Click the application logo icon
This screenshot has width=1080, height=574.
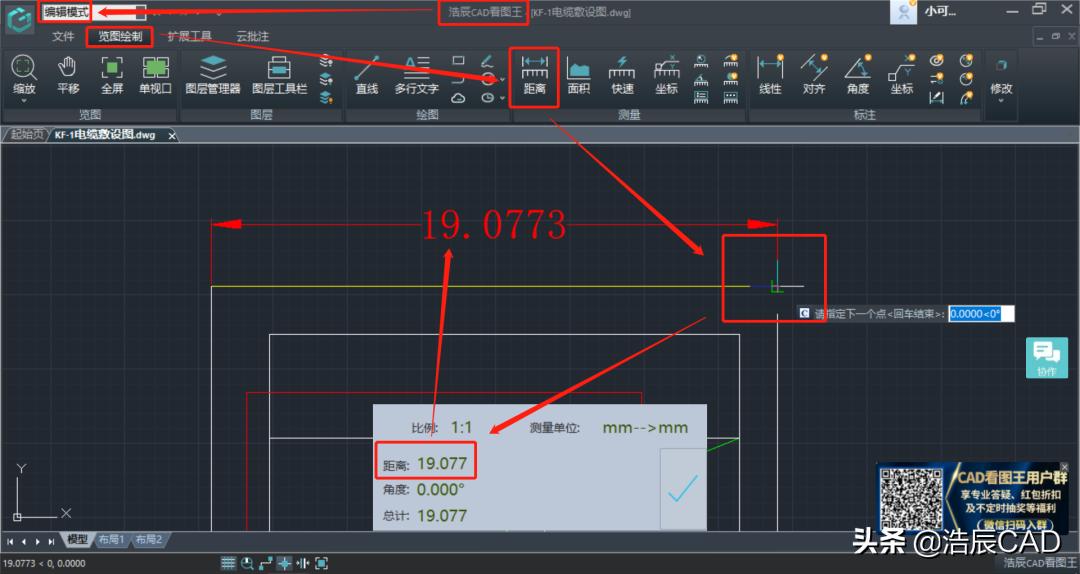[19, 19]
